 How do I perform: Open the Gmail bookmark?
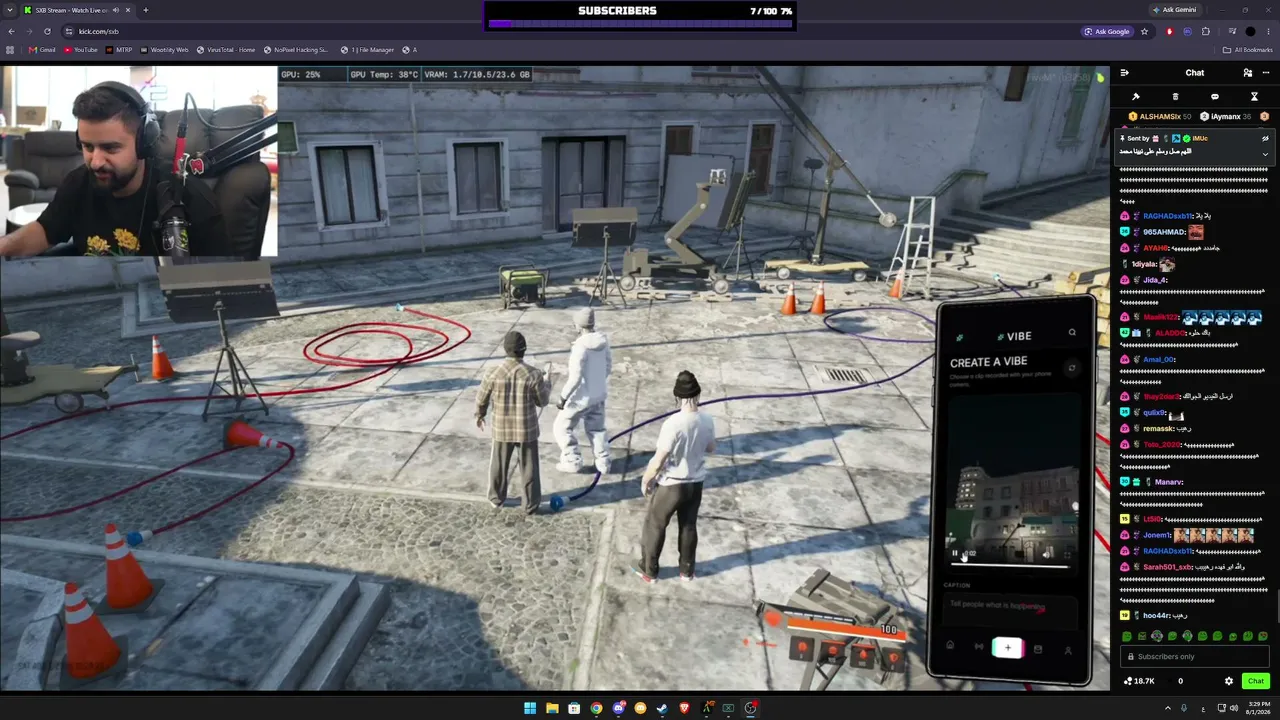43,50
